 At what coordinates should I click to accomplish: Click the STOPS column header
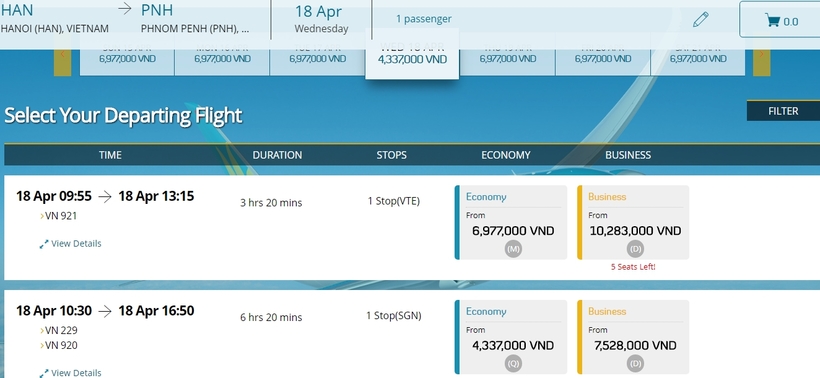click(x=392, y=155)
